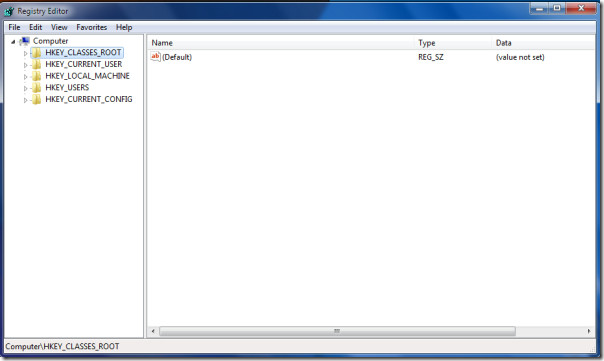
Task: Click the (value not set) data cell
Action: point(520,57)
